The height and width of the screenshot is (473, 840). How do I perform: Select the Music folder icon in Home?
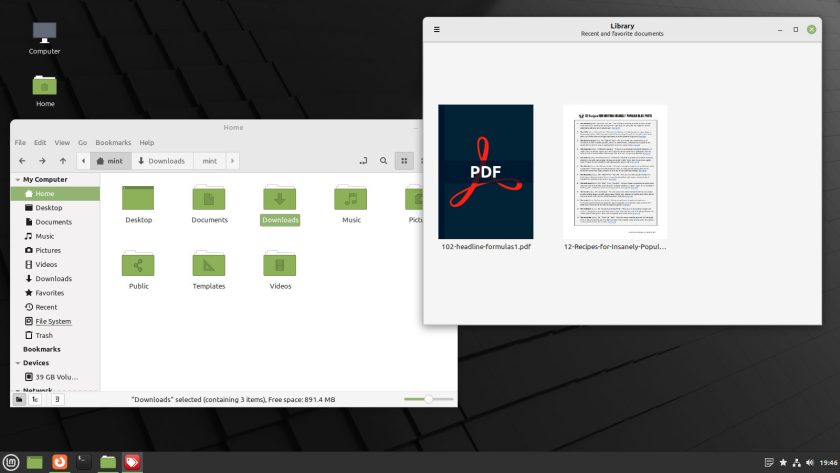point(351,198)
